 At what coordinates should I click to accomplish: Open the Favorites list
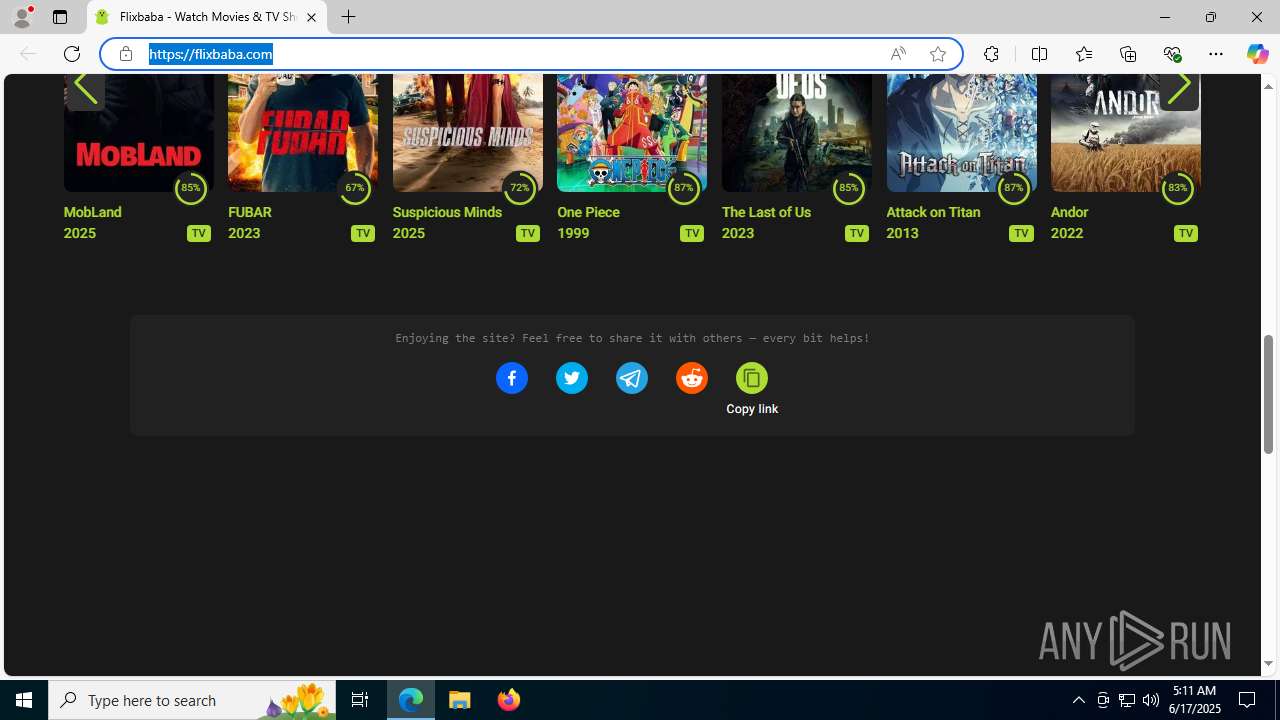[1083, 54]
